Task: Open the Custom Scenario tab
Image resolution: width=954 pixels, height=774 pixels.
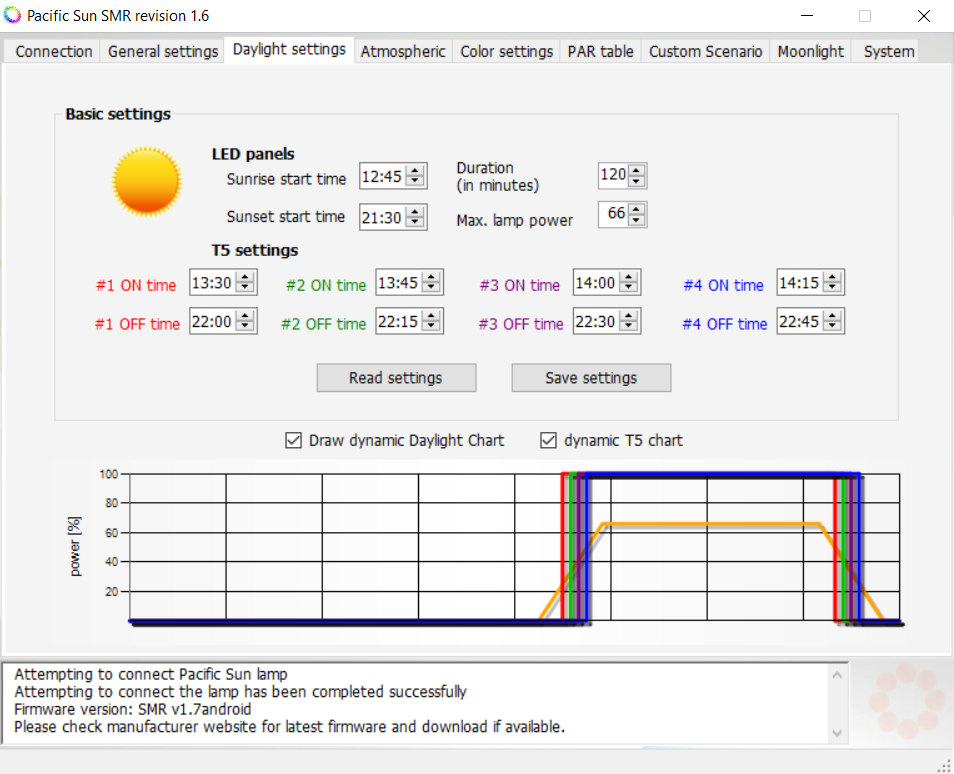Action: (705, 51)
